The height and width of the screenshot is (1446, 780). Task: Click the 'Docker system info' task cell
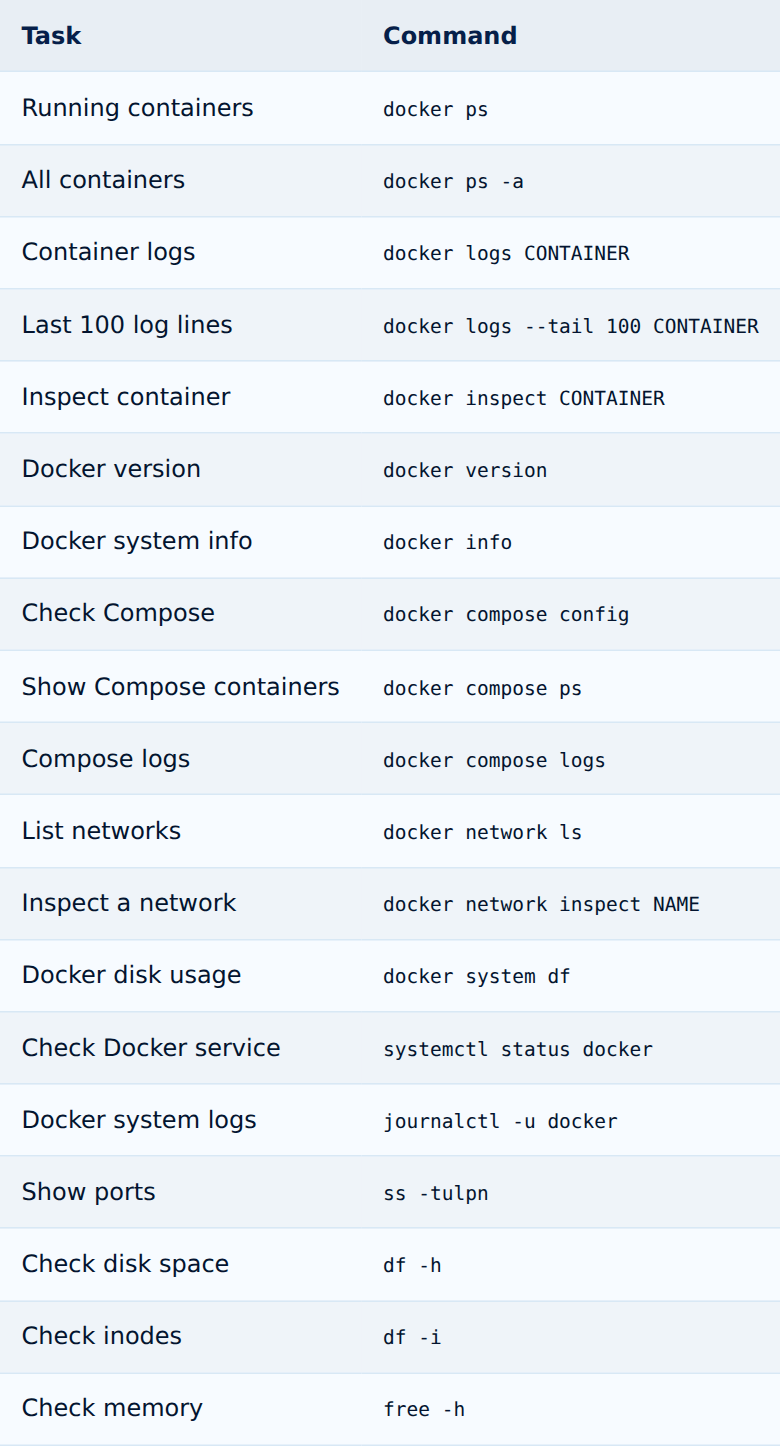point(137,541)
